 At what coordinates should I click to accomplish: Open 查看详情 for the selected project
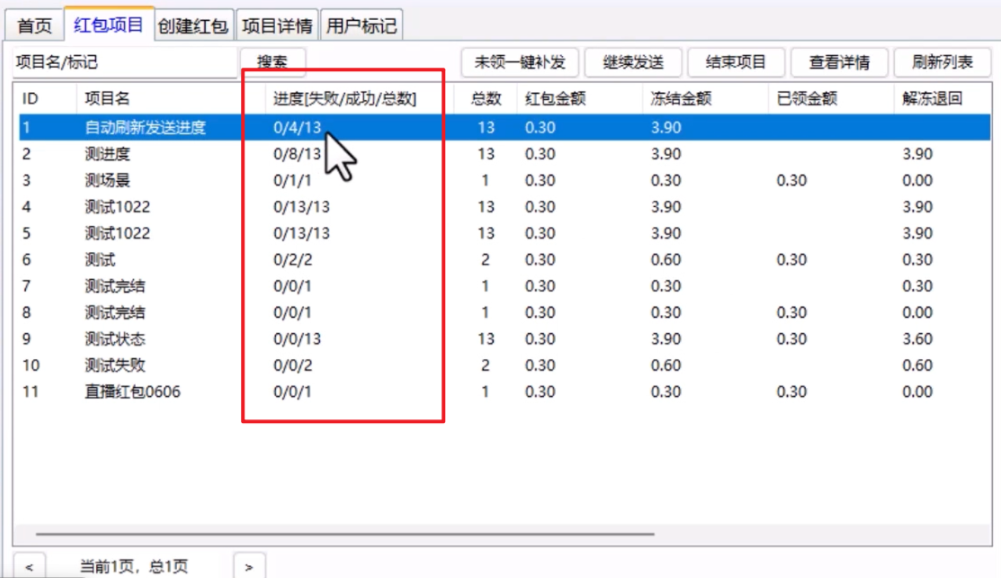click(x=839, y=62)
